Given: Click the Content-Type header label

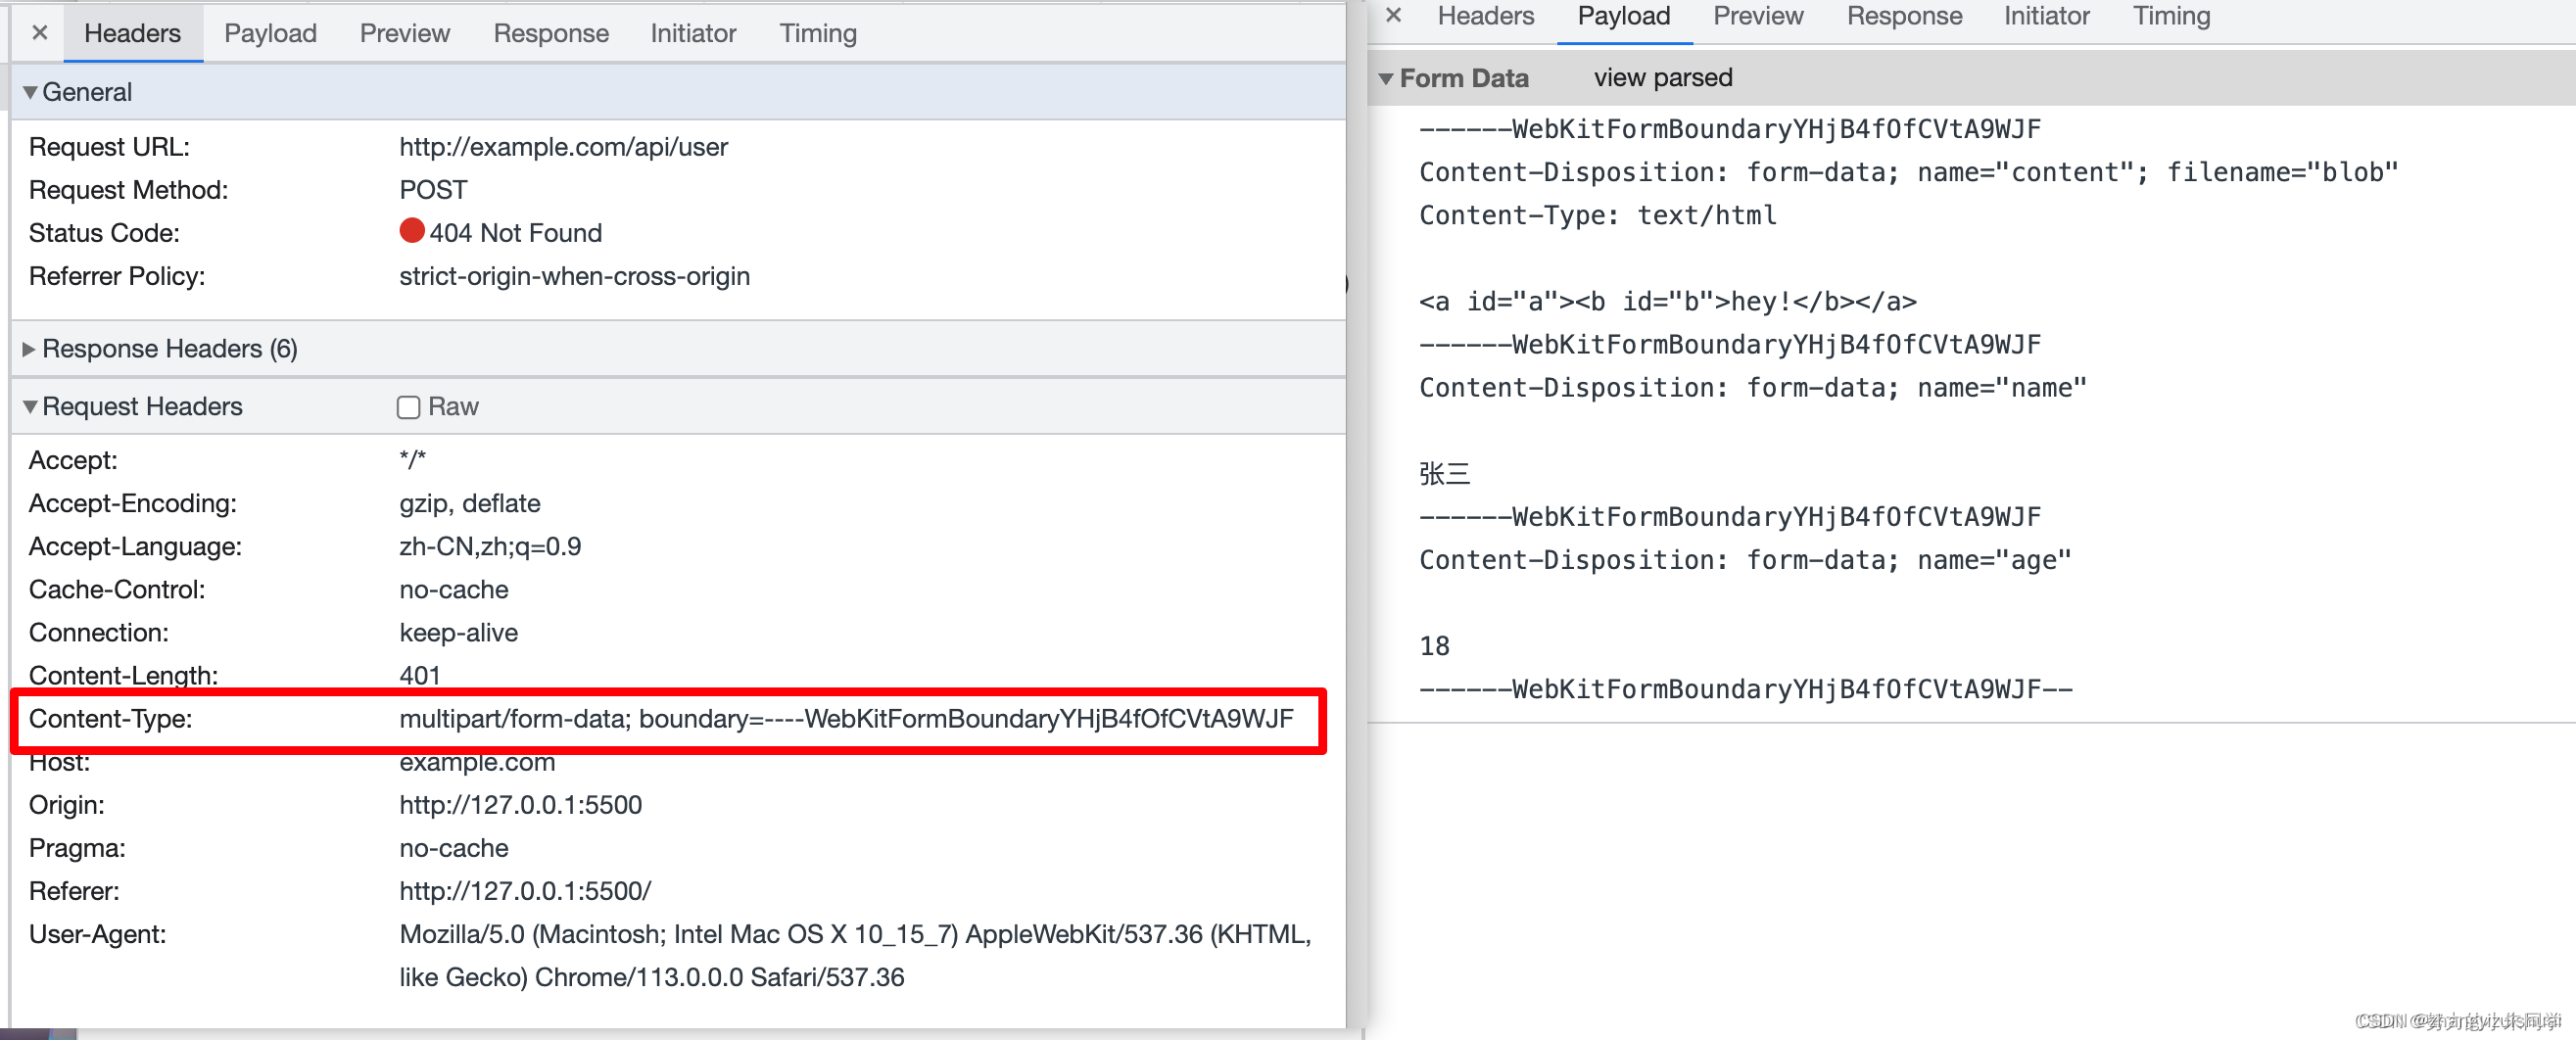Looking at the screenshot, I should point(110,719).
